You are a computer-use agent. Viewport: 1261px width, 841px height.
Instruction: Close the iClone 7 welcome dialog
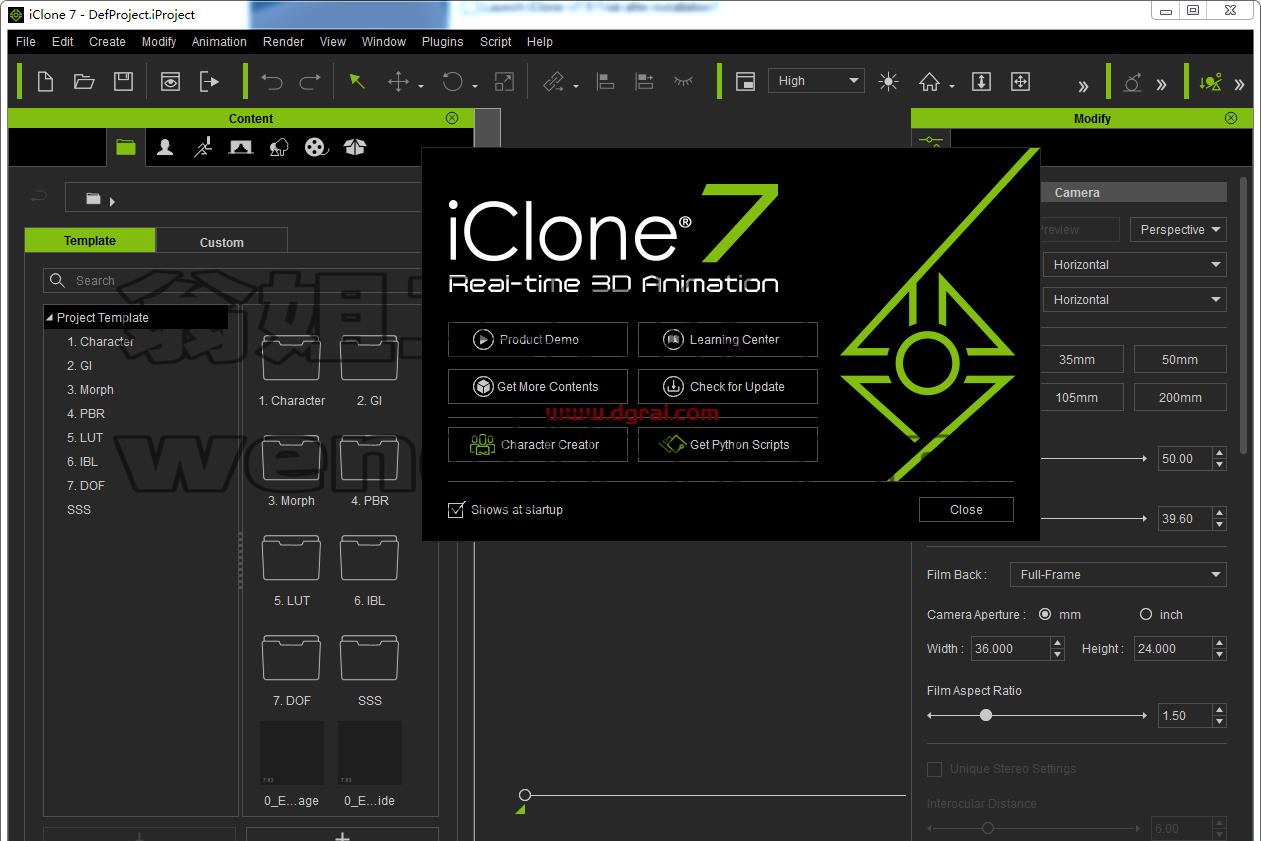tap(966, 509)
